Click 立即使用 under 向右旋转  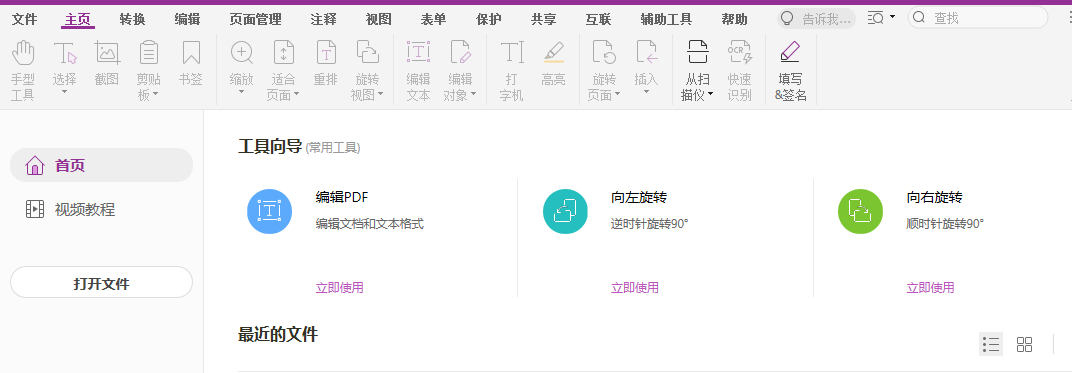point(930,288)
